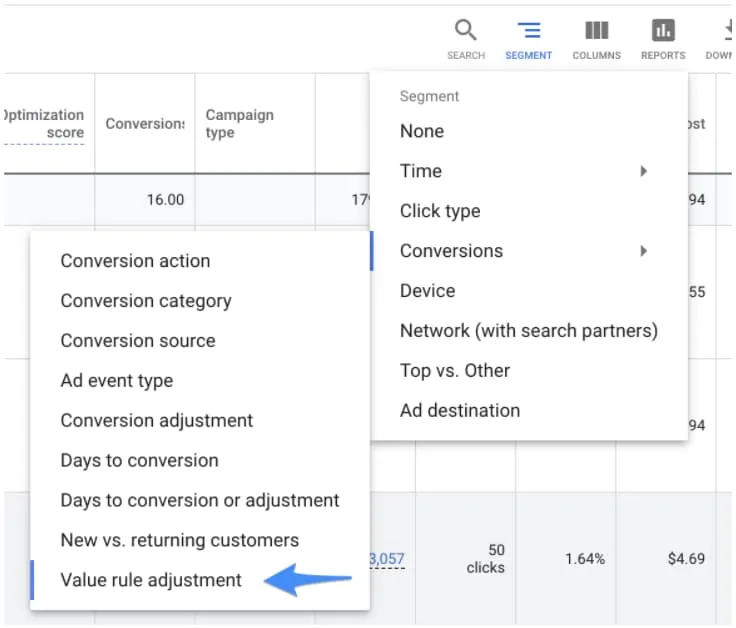
Task: Select Conversion action submenu item
Action: coord(135,261)
